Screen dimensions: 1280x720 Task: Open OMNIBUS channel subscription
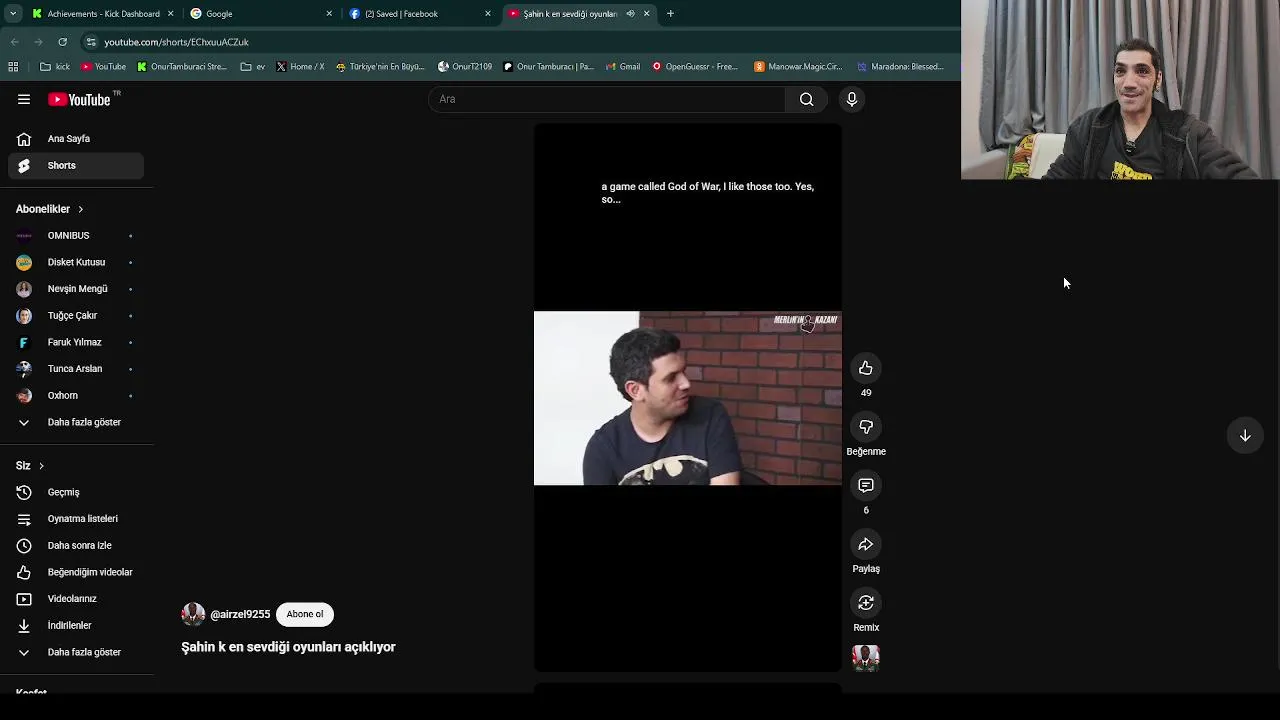76,235
